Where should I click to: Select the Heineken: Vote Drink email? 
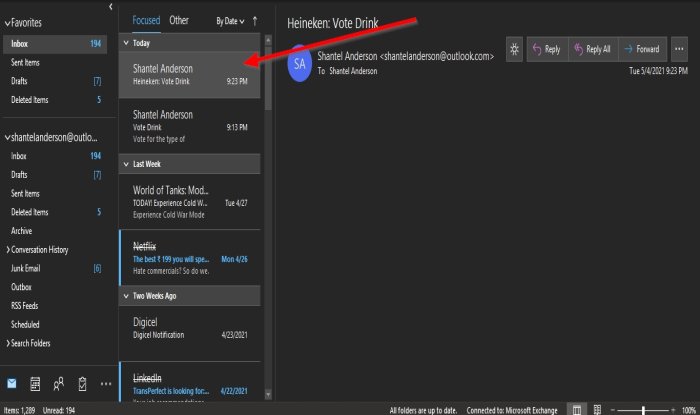click(190, 75)
